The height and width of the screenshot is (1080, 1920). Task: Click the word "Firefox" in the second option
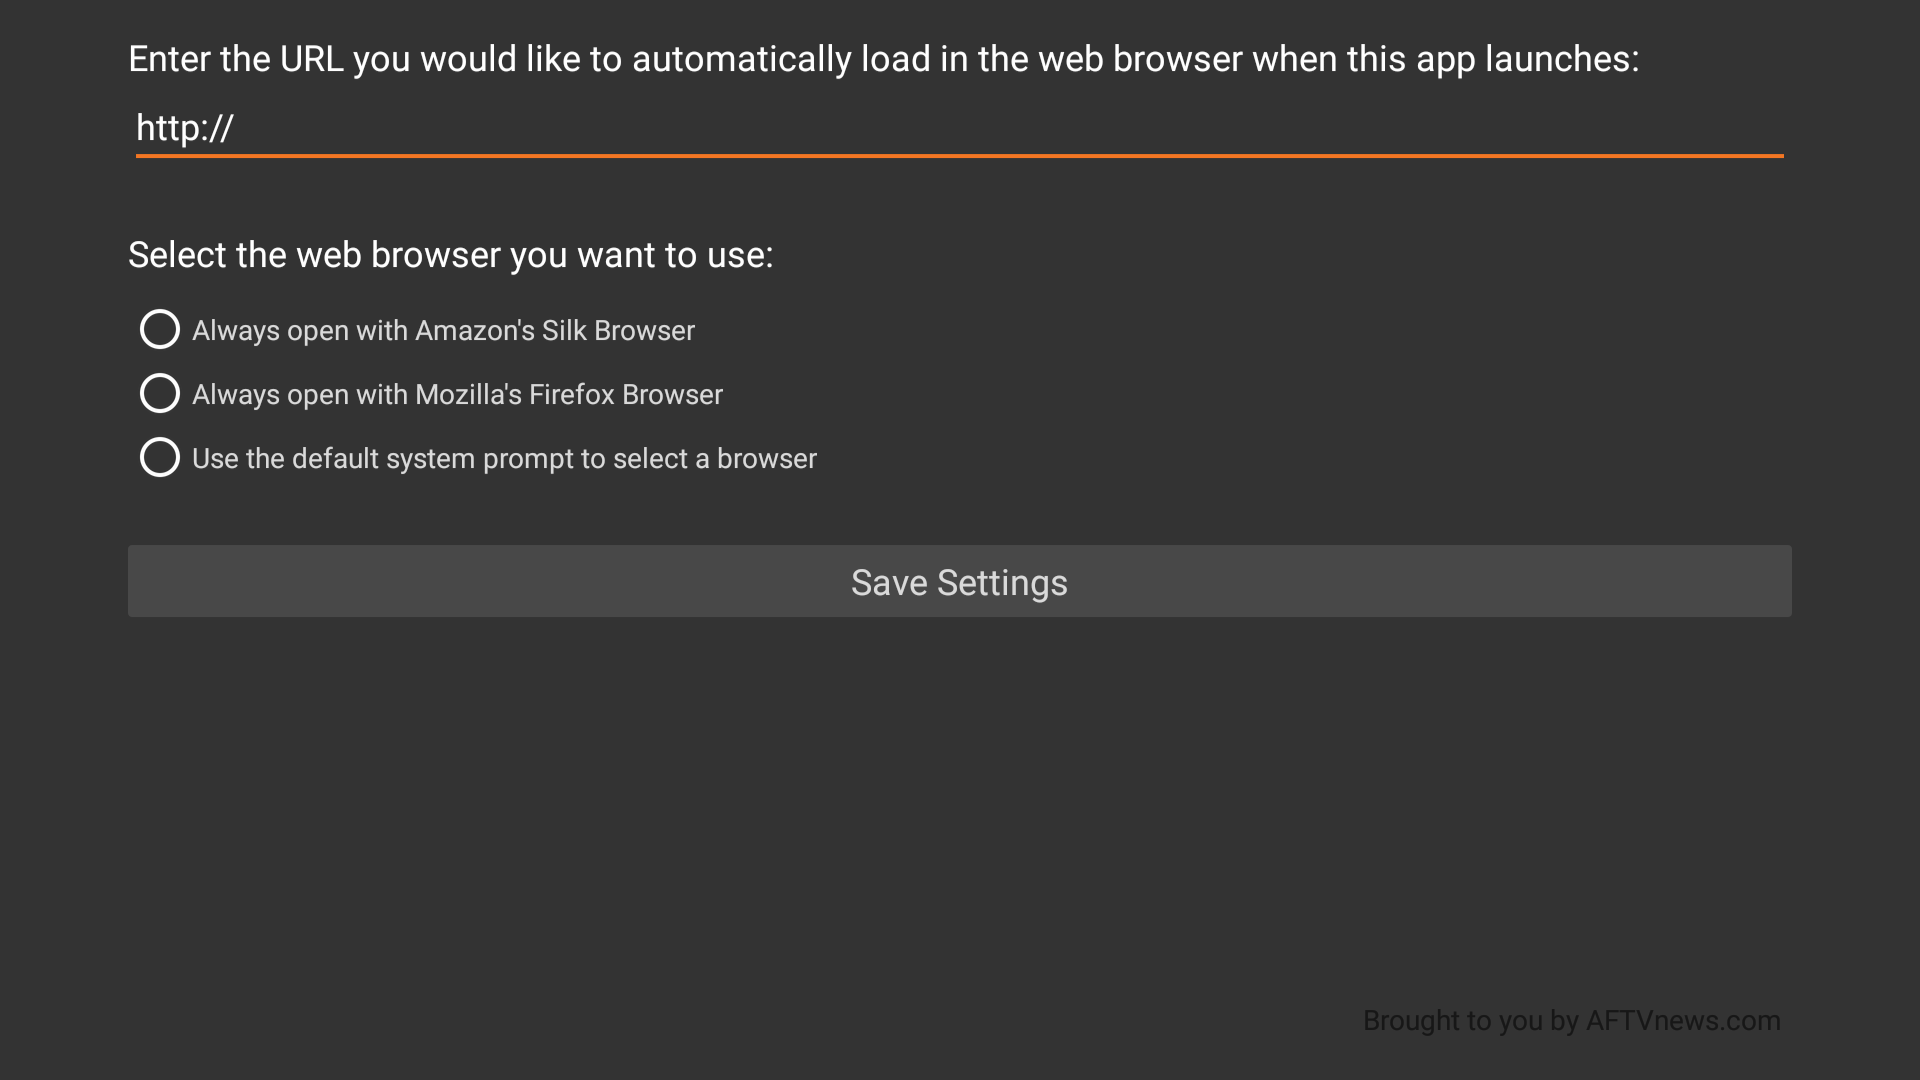(571, 394)
